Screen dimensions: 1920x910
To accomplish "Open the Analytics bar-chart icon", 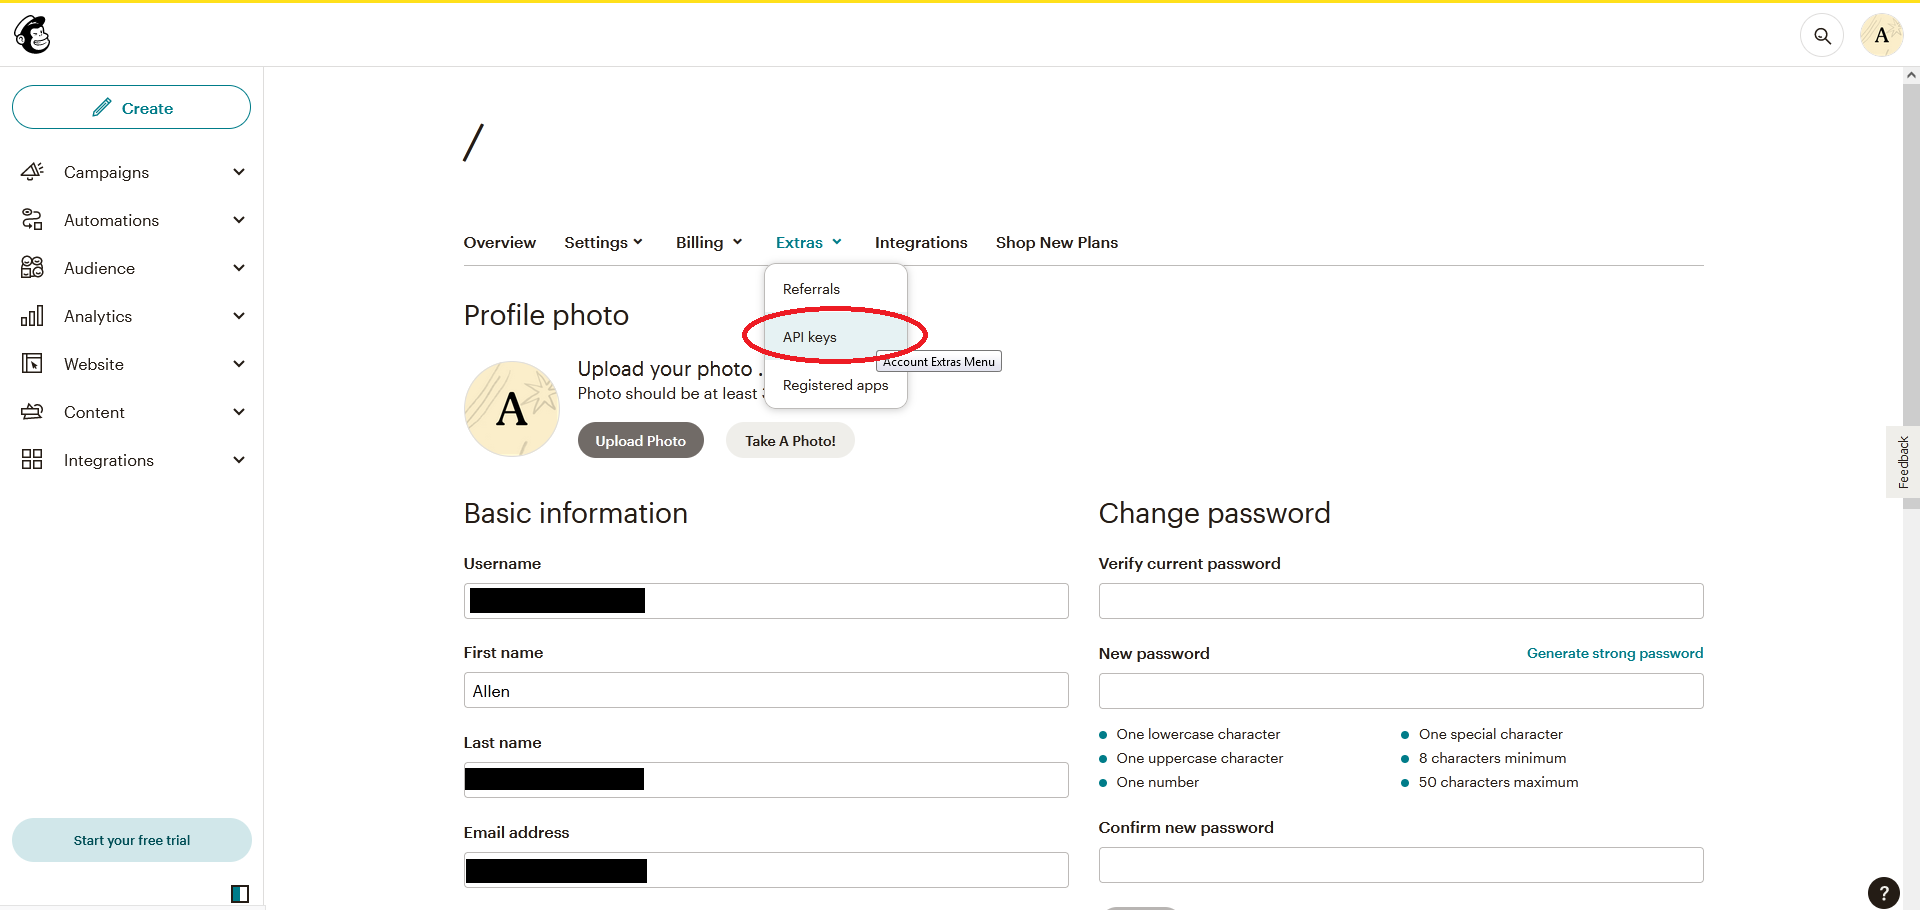I will 33,315.
